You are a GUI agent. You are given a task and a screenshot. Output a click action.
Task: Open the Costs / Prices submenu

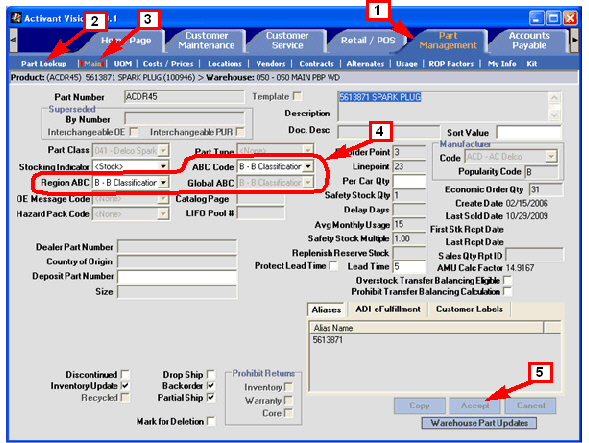tap(168, 64)
